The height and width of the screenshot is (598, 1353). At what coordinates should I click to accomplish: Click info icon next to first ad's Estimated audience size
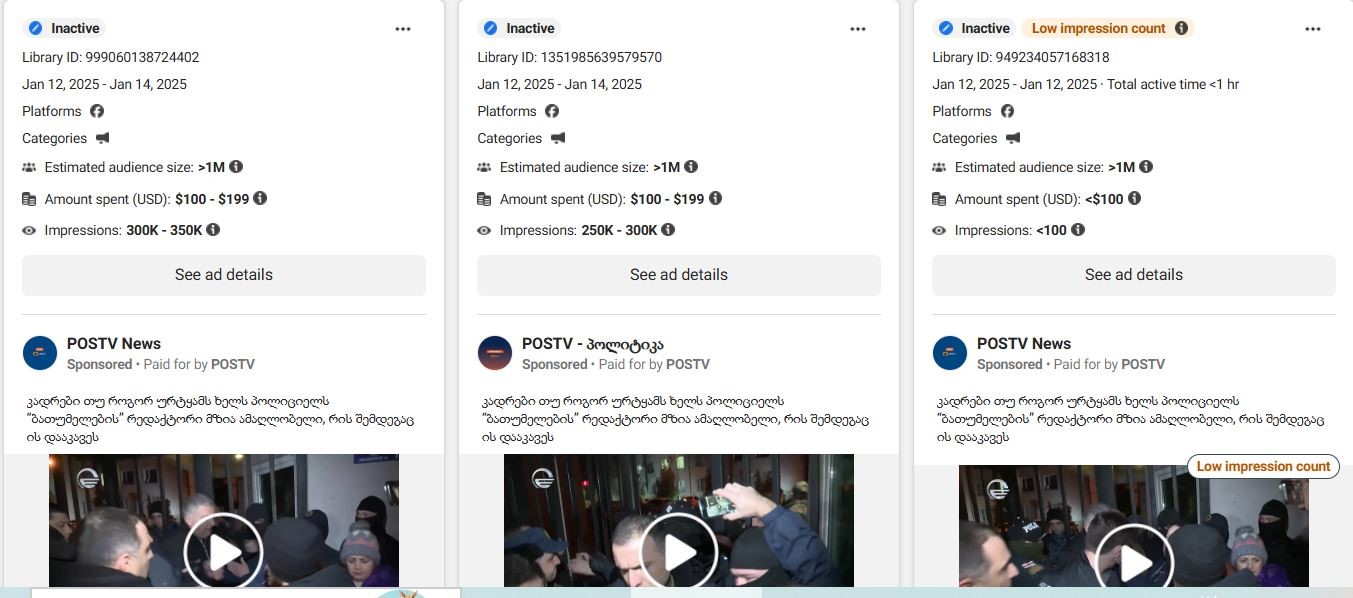coord(236,167)
